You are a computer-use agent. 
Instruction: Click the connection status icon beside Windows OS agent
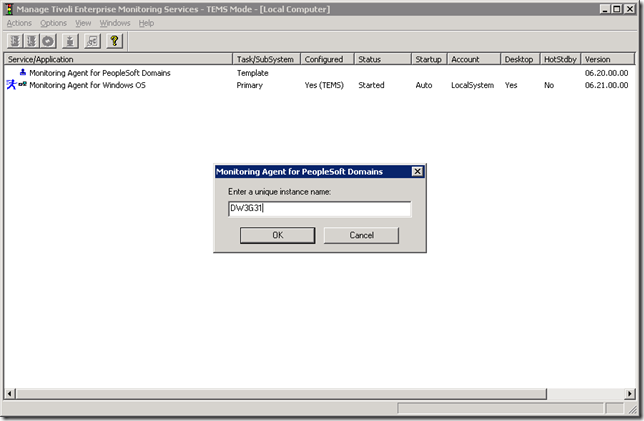(x=22, y=84)
